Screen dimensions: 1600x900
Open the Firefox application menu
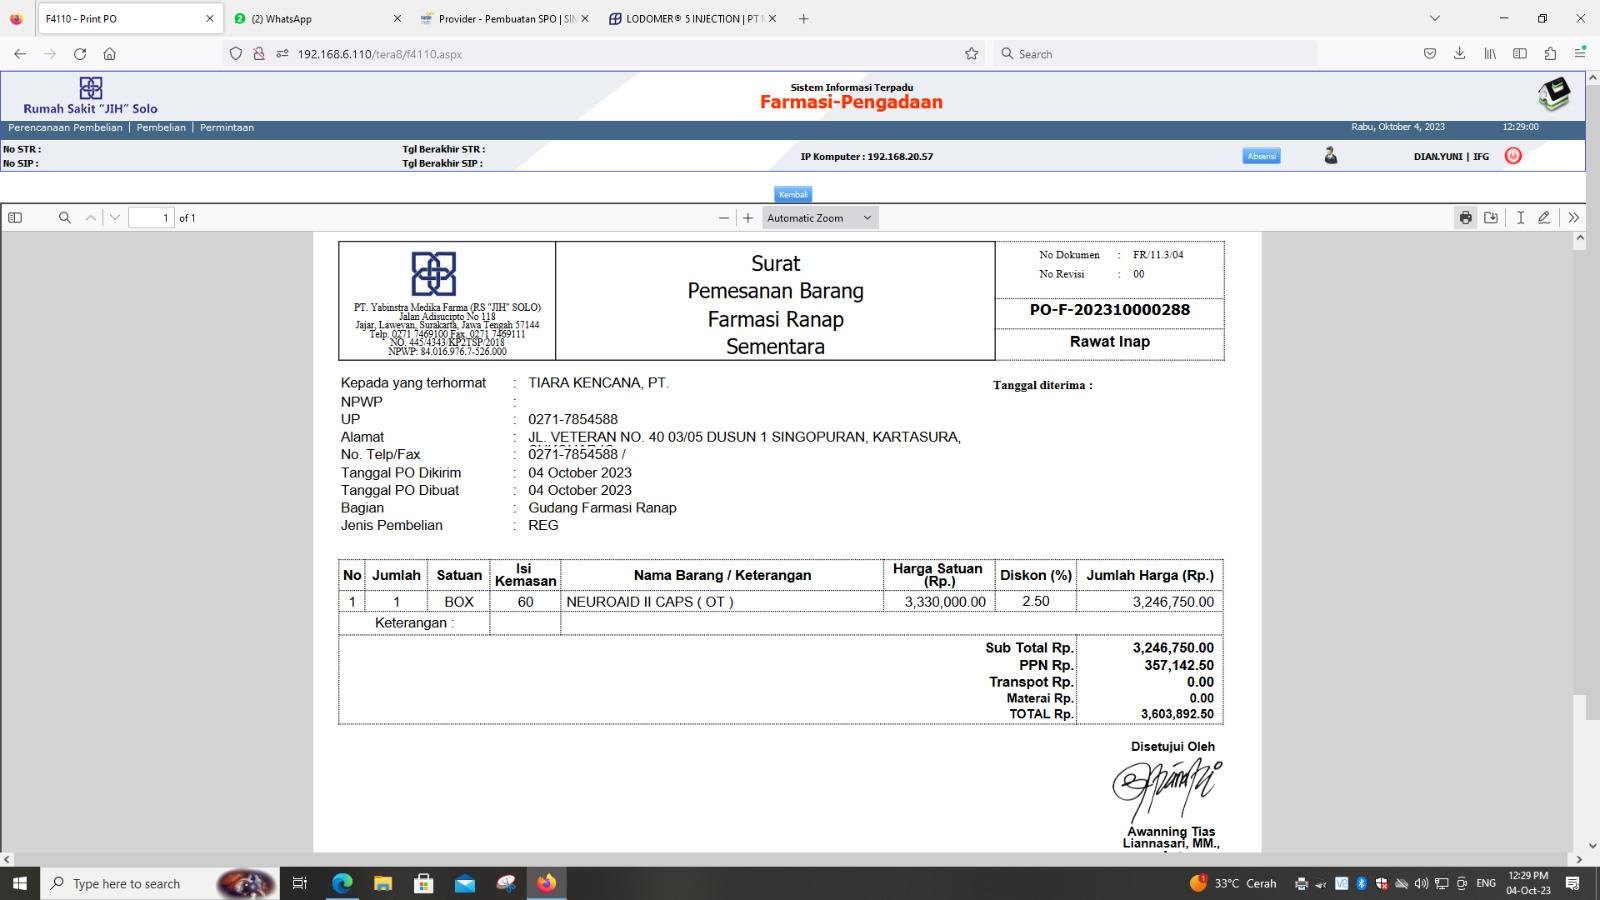(x=1580, y=54)
